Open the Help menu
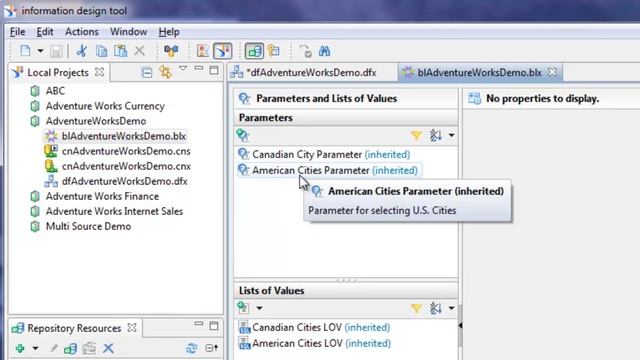 click(169, 32)
